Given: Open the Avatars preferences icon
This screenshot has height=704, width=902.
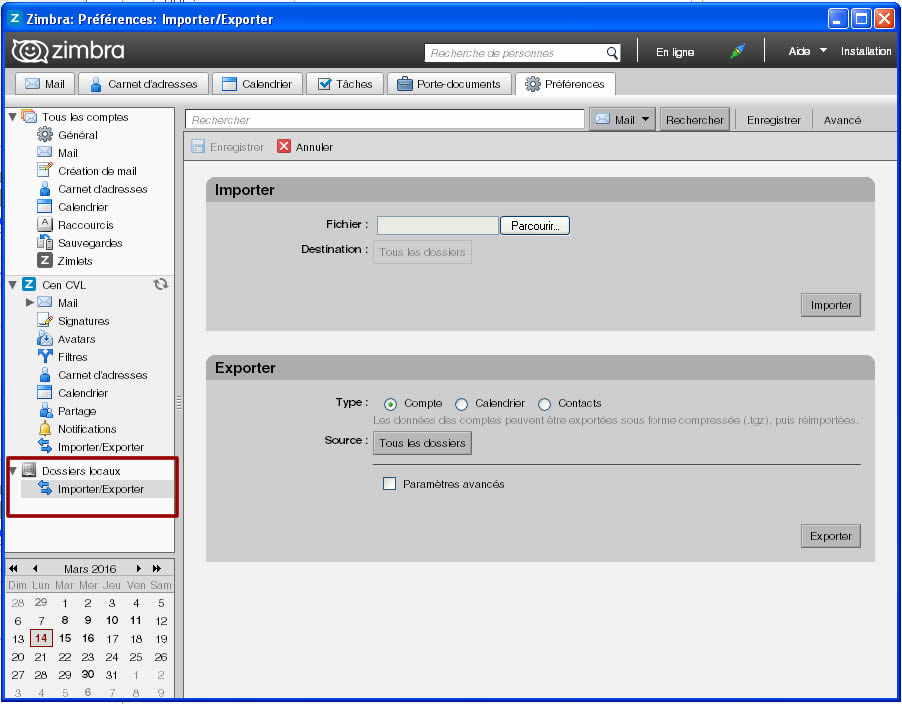Looking at the screenshot, I should 45,339.
